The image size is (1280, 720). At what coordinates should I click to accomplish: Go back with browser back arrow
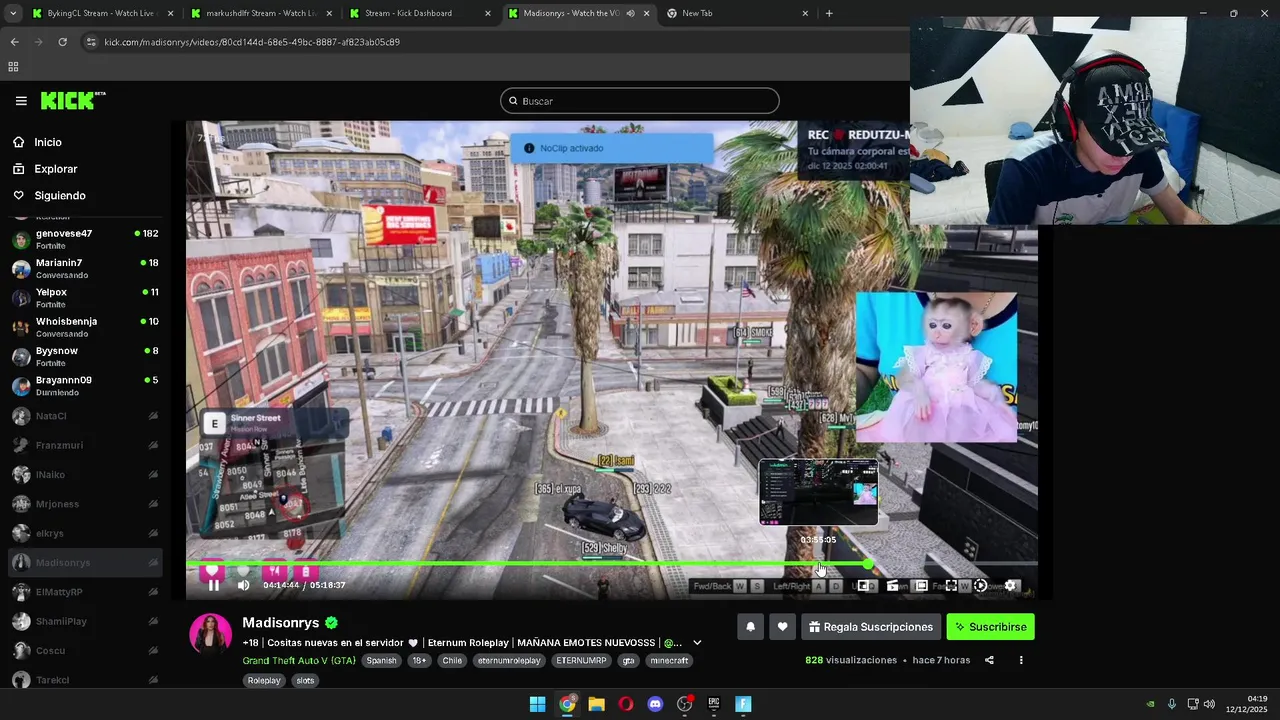tap(14, 42)
